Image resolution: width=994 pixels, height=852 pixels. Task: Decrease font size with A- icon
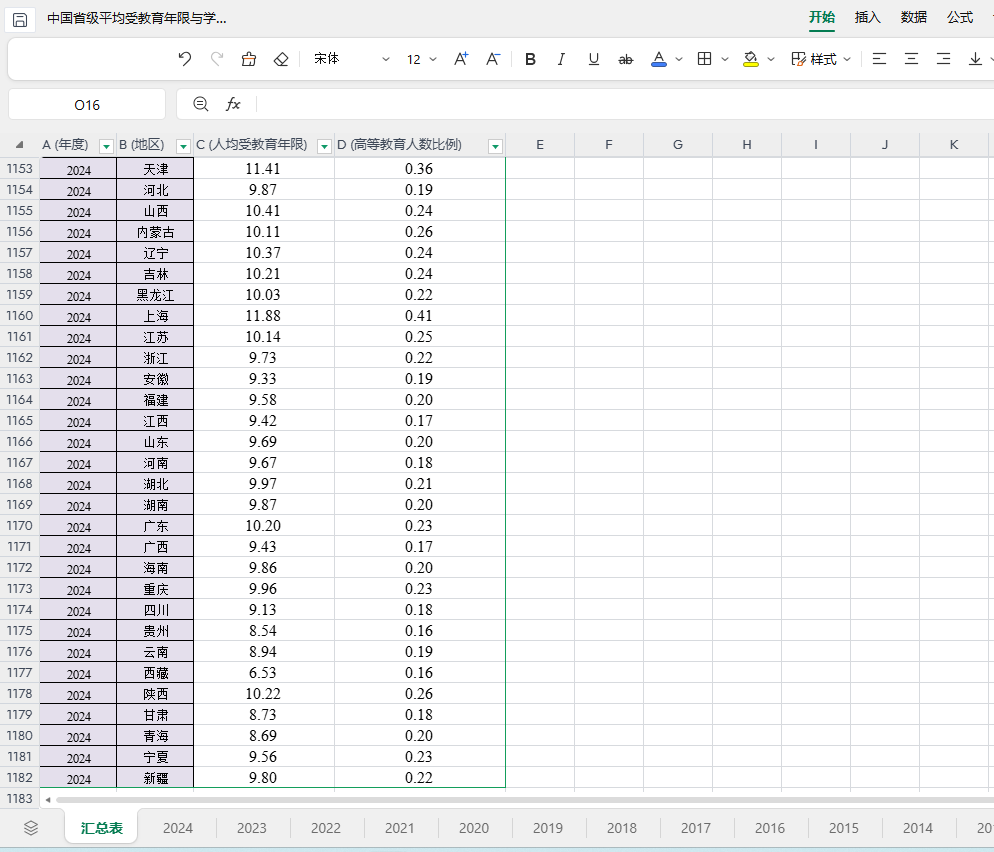pos(493,59)
